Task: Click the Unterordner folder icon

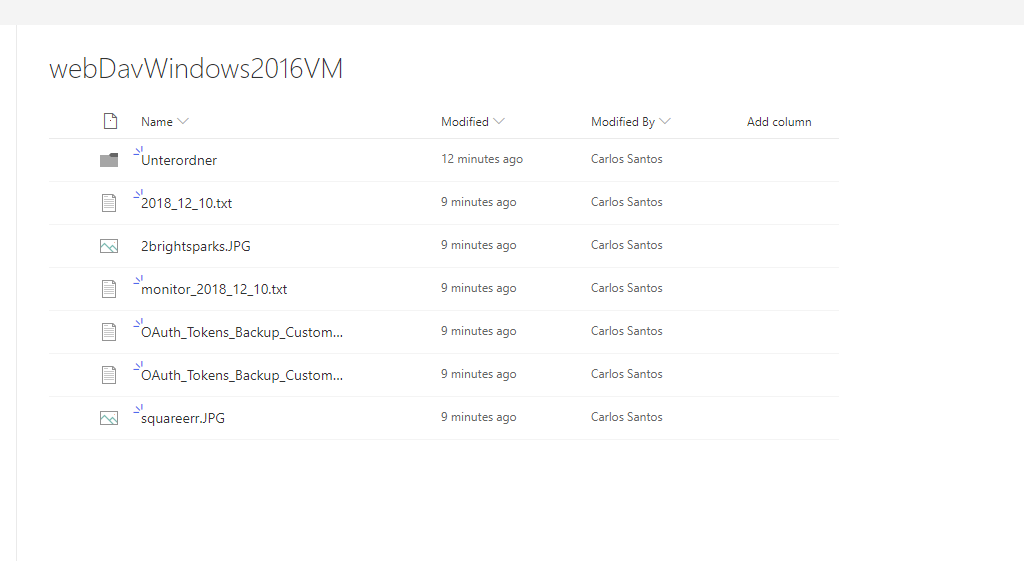Action: pyautogui.click(x=109, y=160)
